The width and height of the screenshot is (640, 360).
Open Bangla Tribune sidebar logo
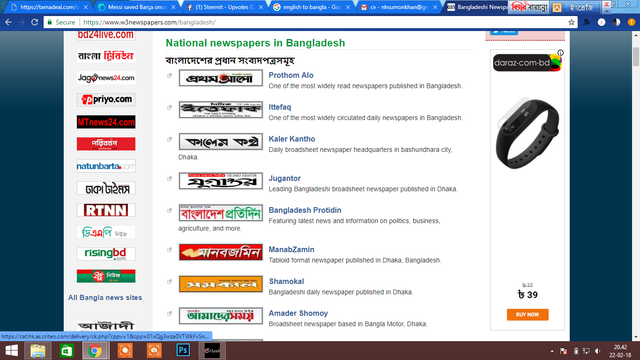pyautogui.click(x=106, y=56)
